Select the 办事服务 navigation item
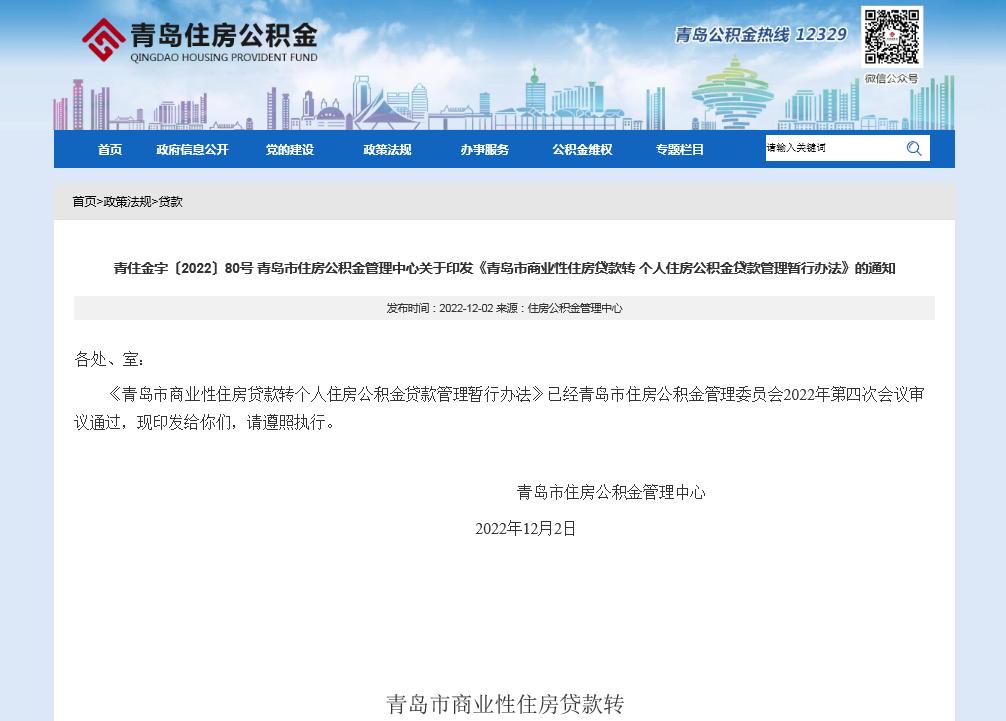The image size is (1006, 721). [x=483, y=149]
